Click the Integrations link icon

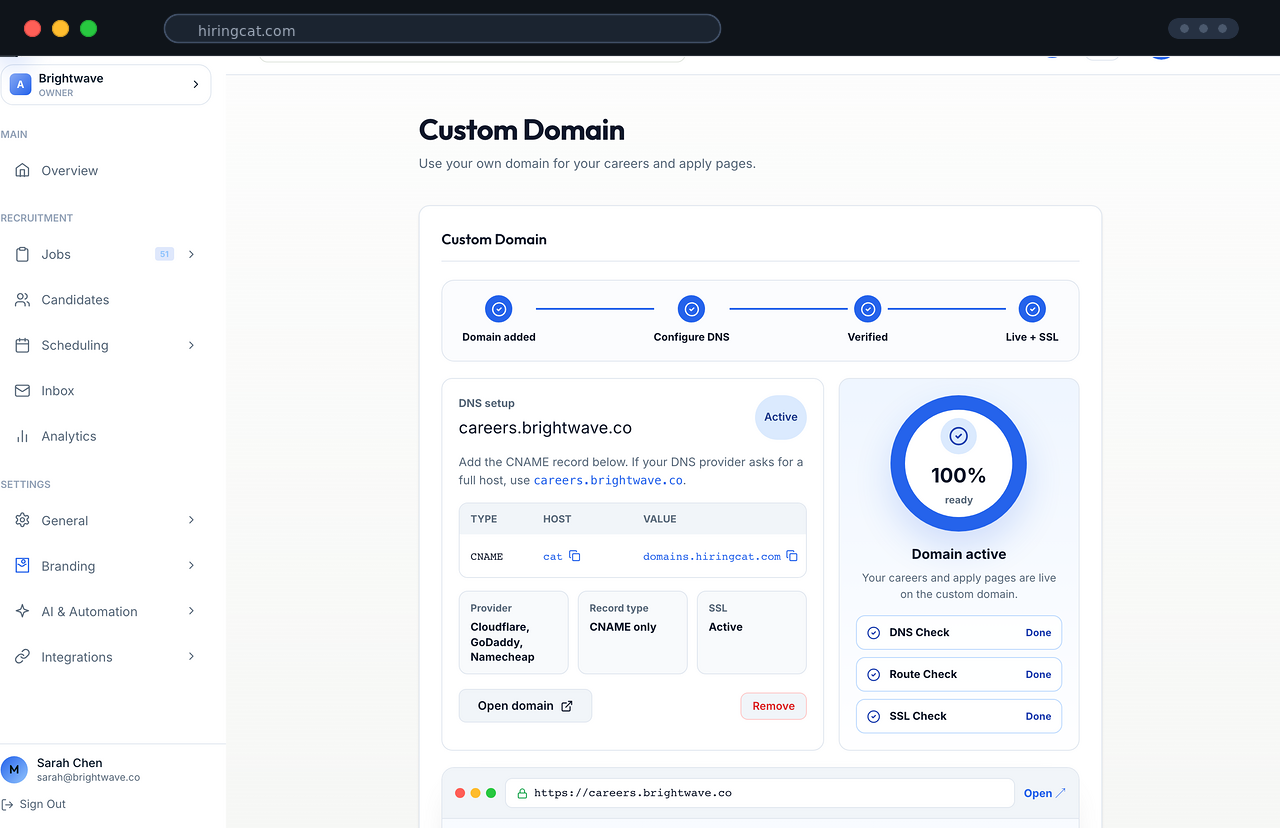(x=22, y=657)
